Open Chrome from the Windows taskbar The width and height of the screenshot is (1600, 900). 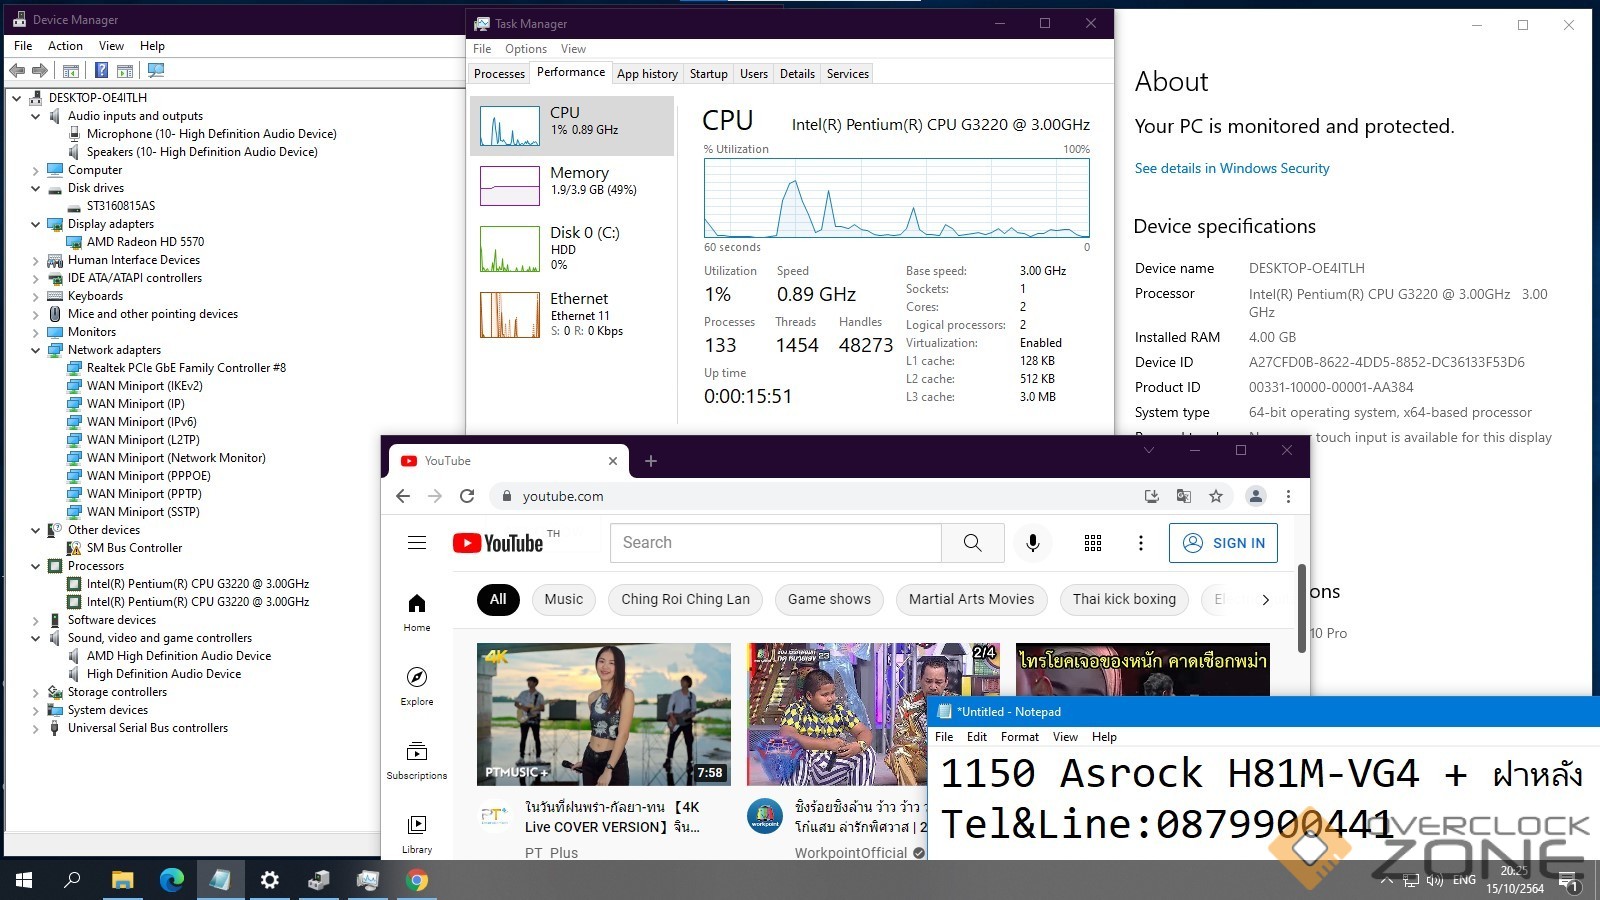point(417,880)
